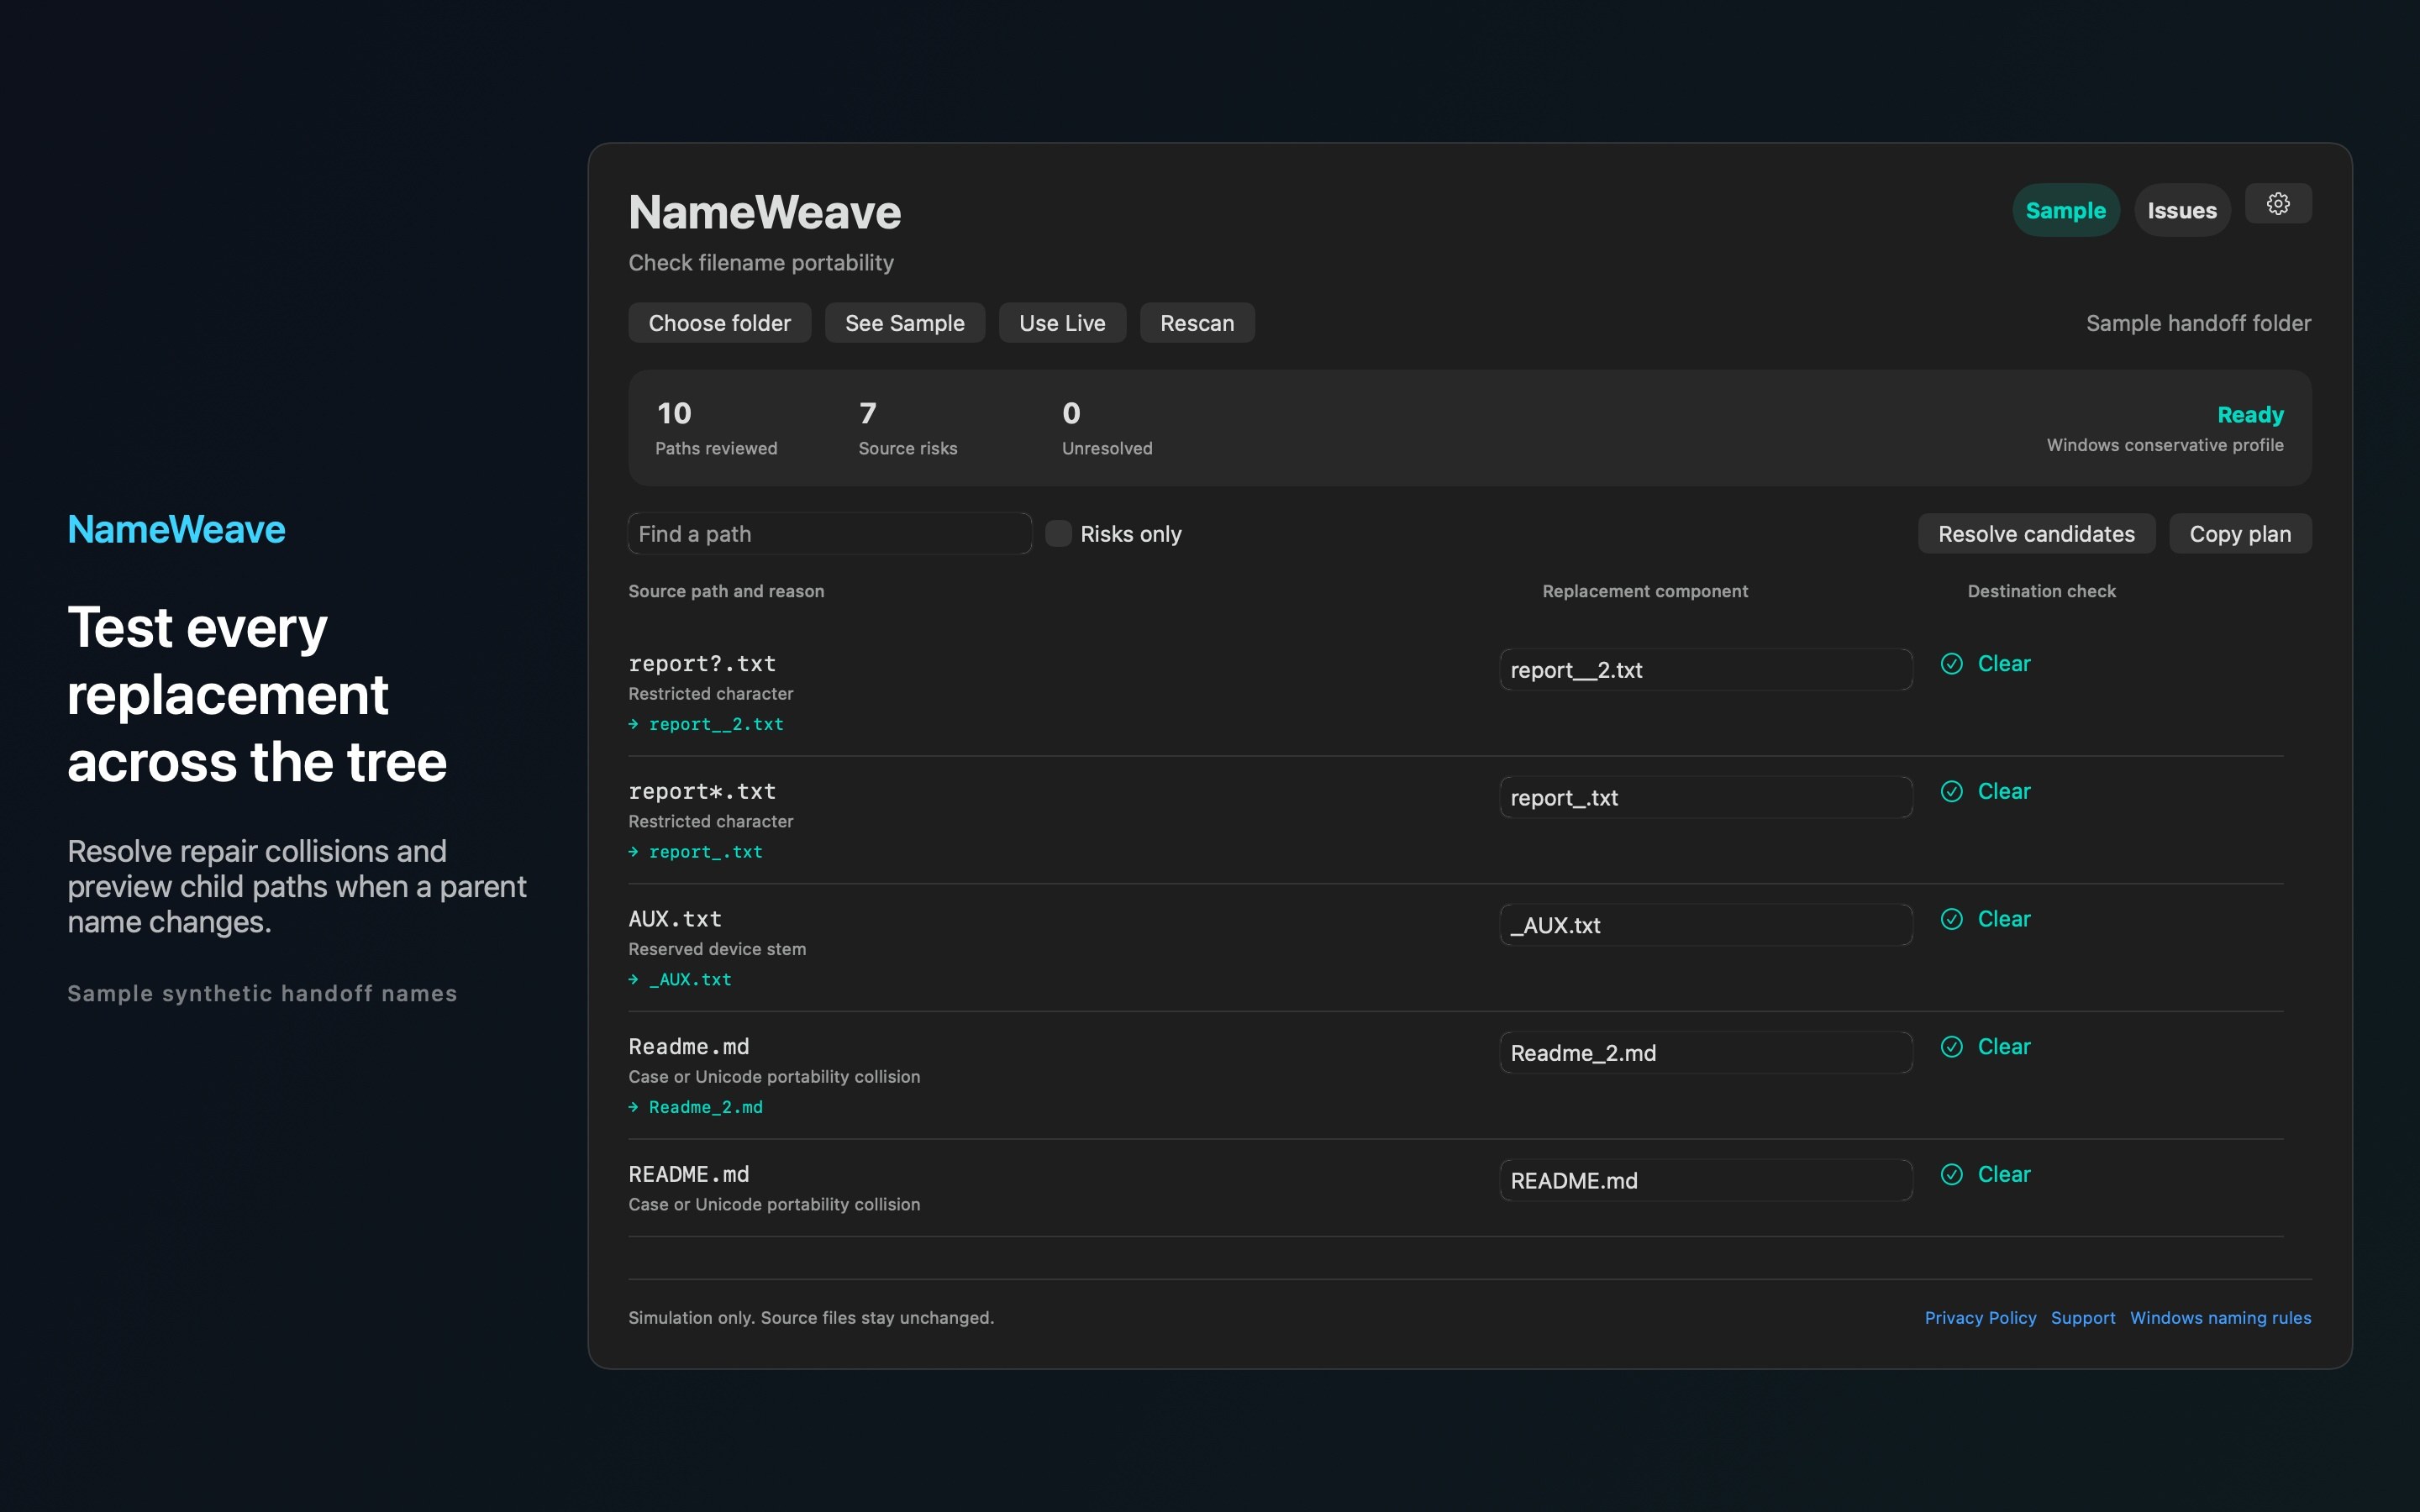This screenshot has width=2420, height=1512.
Task: Click the Clear check icon for AUX.txt
Action: (x=1951, y=919)
